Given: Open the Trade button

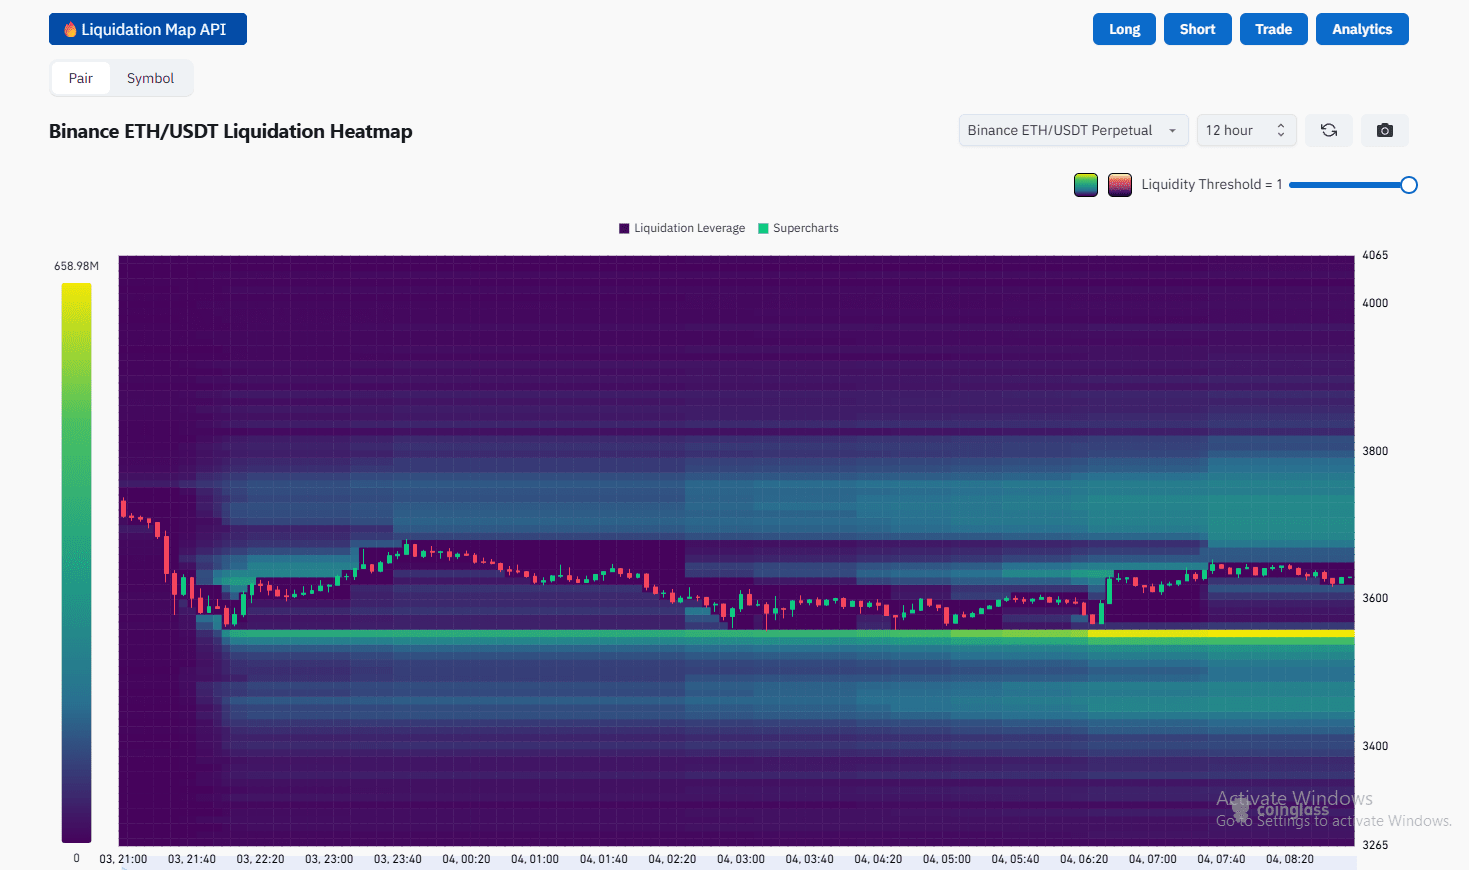Looking at the screenshot, I should [1273, 29].
